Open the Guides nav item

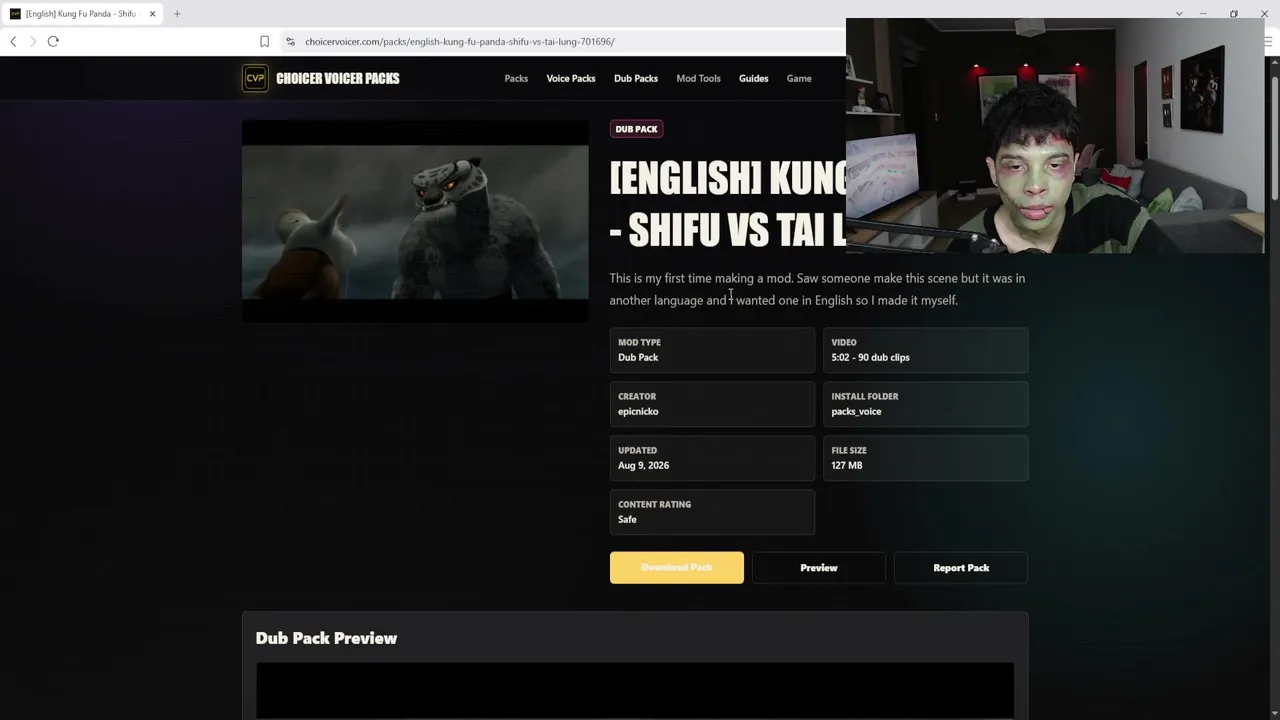coord(754,78)
